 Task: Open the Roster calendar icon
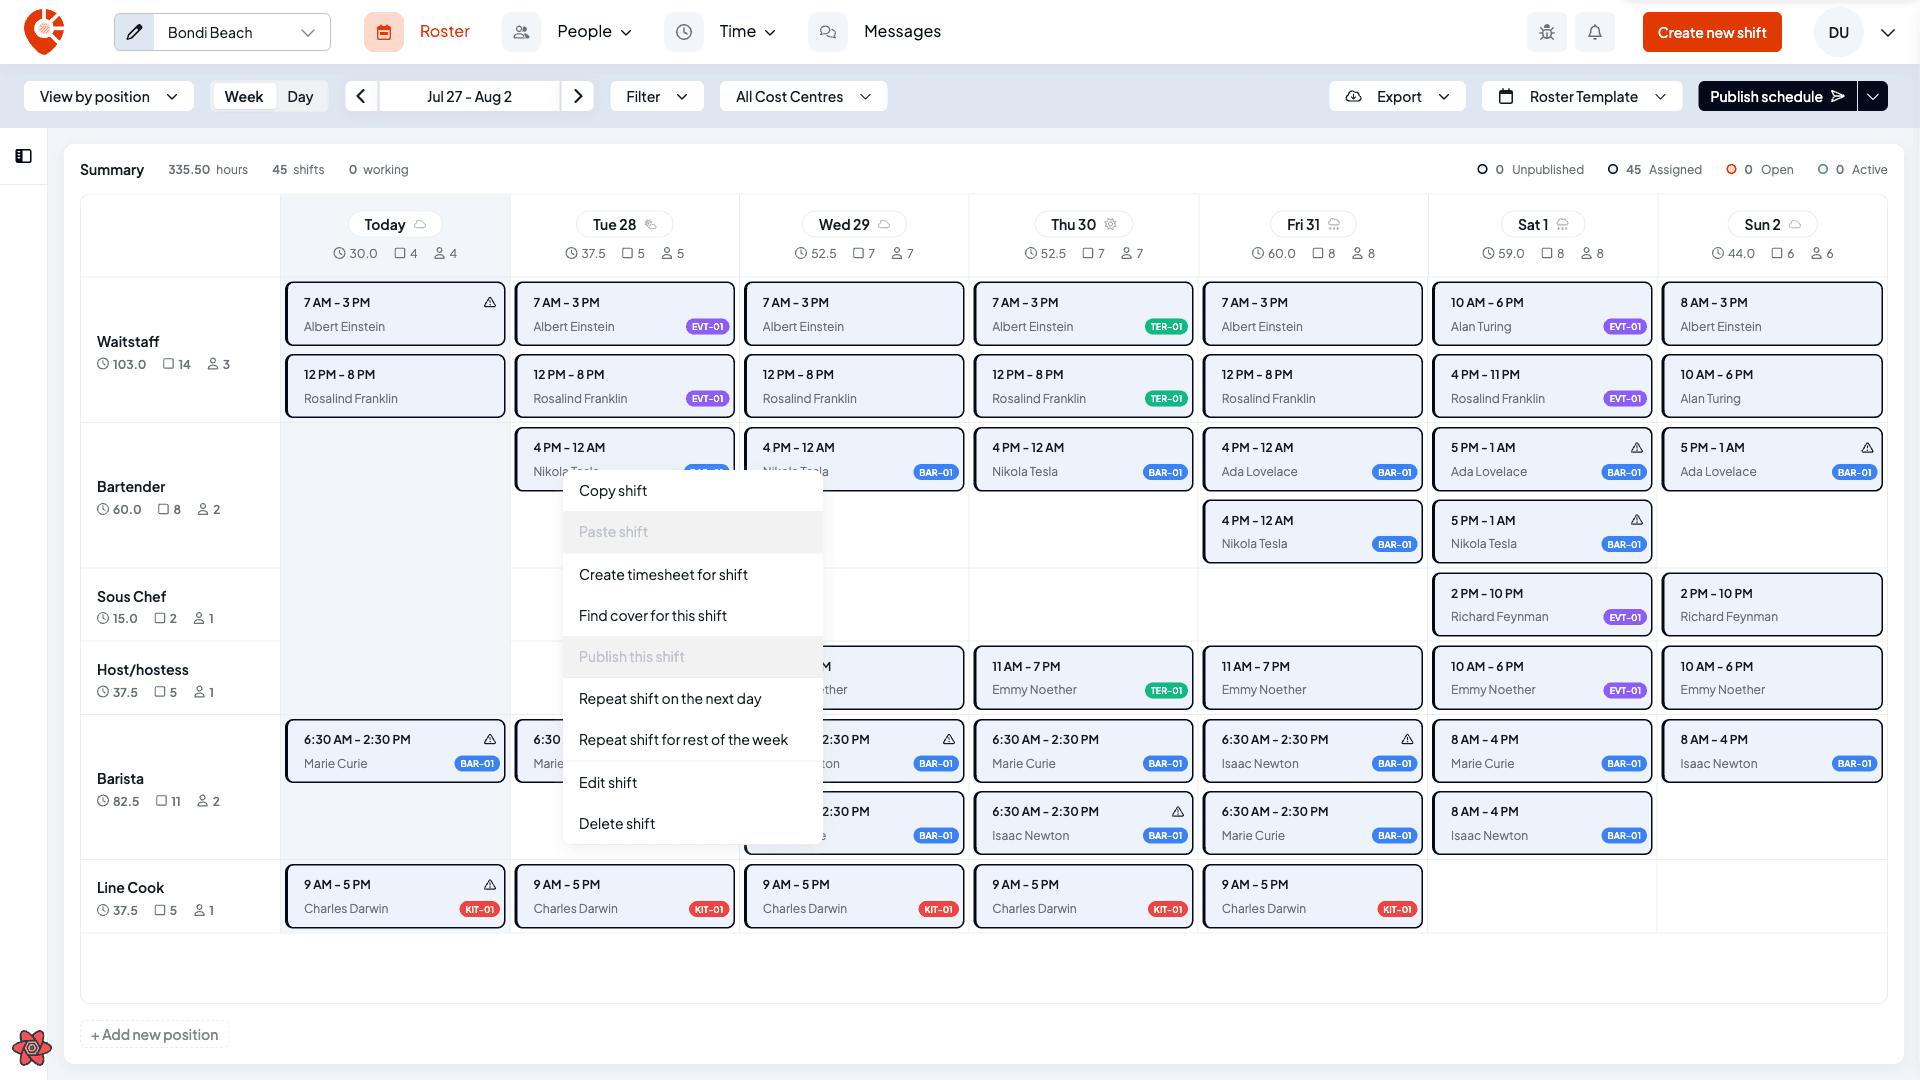pyautogui.click(x=384, y=32)
